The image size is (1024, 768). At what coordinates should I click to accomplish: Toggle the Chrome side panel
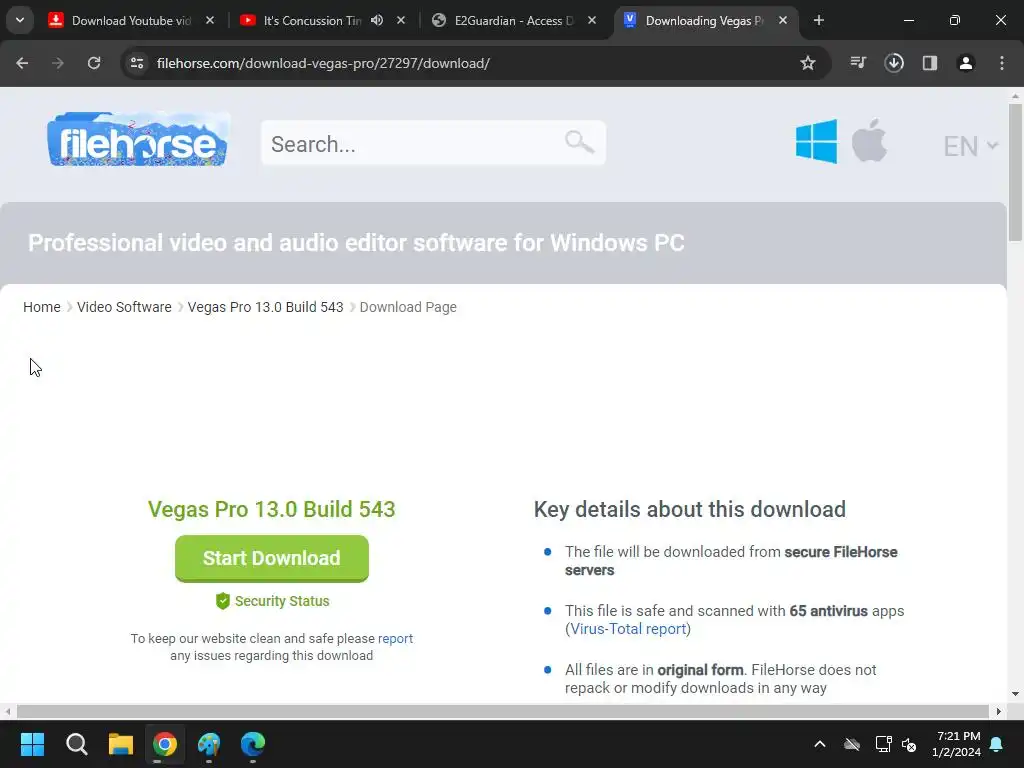click(x=930, y=63)
